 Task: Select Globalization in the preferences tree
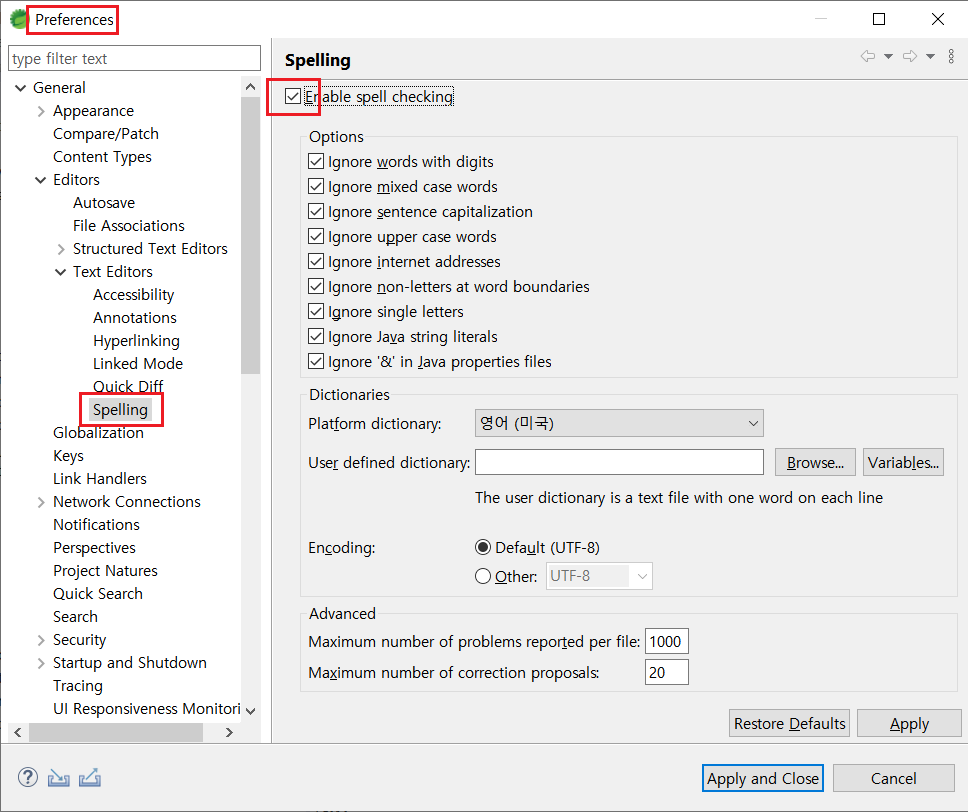click(98, 432)
